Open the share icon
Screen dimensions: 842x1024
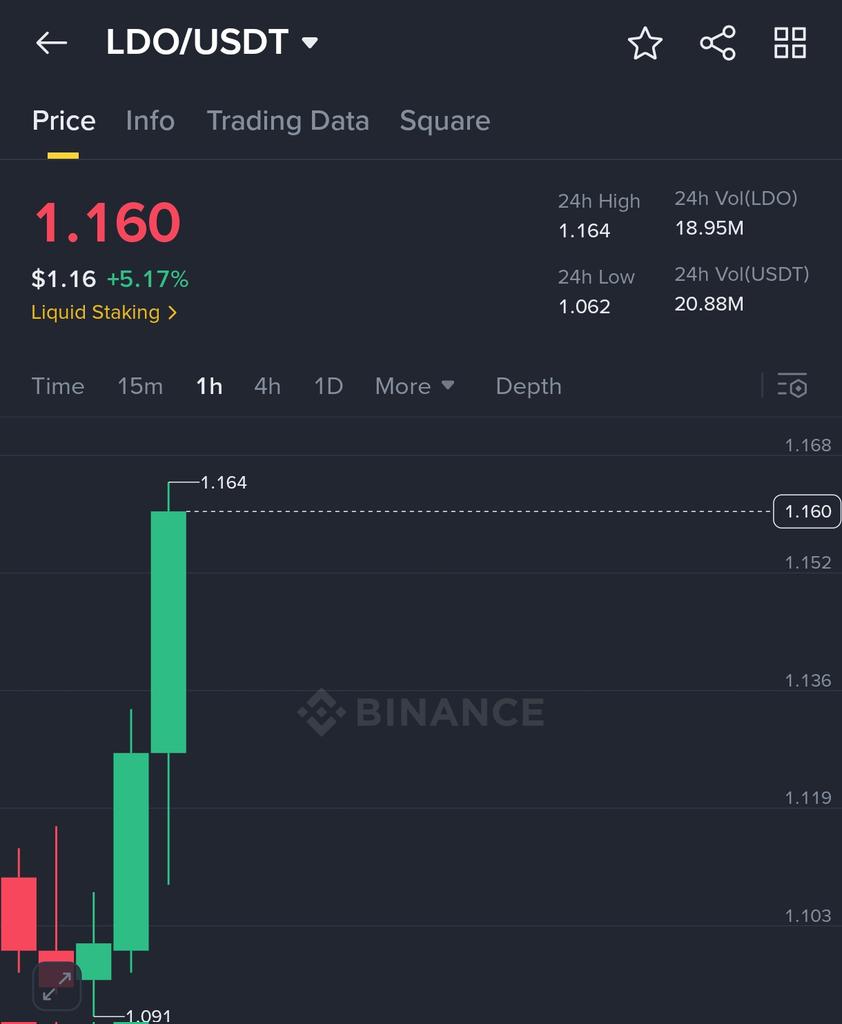pos(718,43)
